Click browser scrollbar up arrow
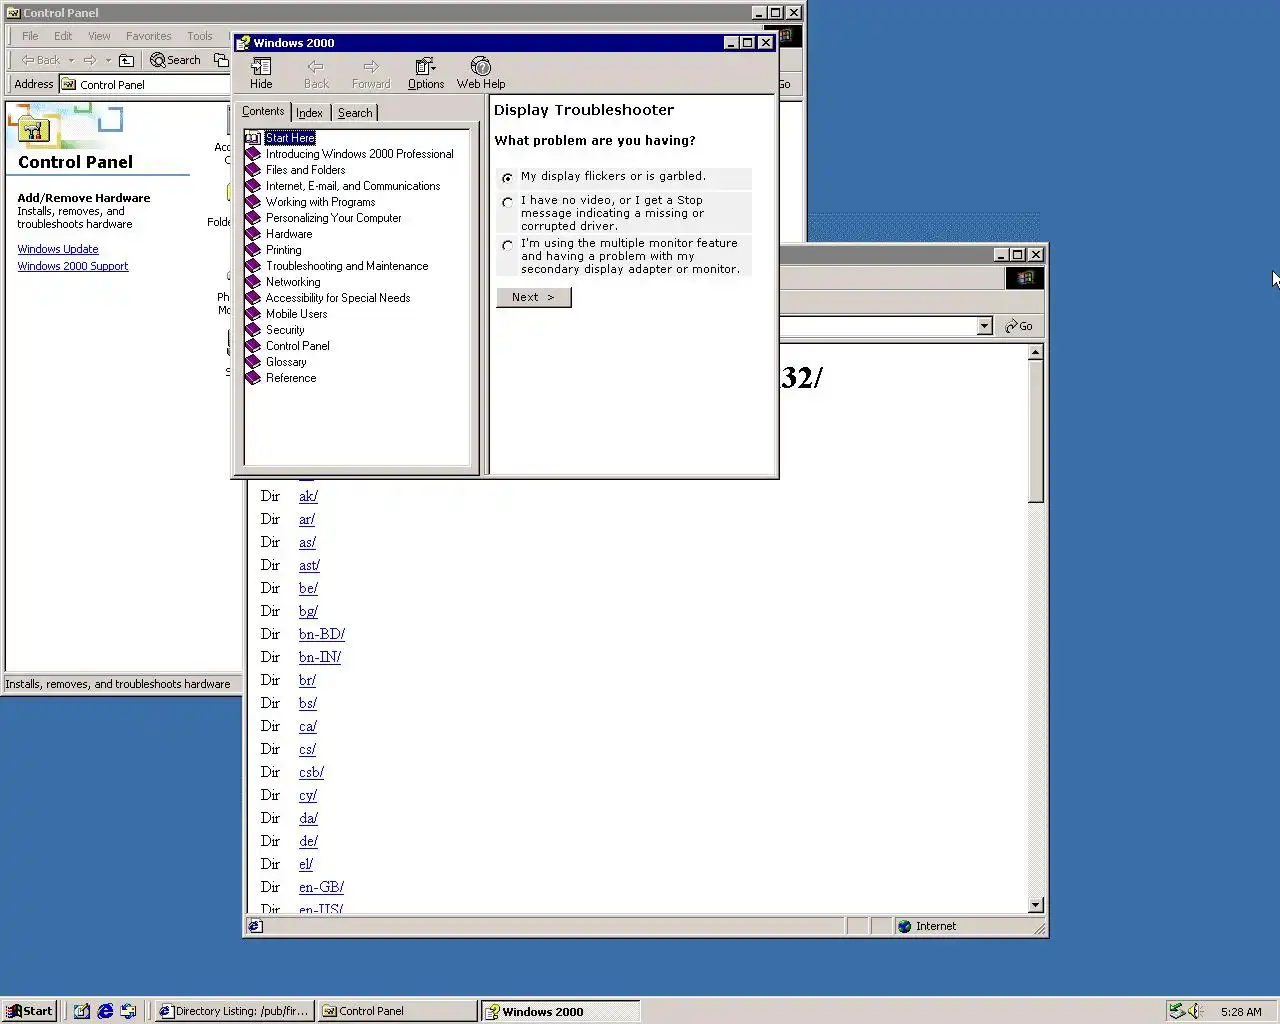The height and width of the screenshot is (1024, 1280). 1036,352
